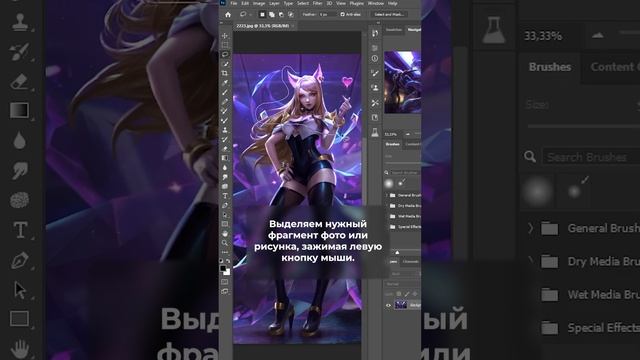640x360 pixels.
Task: Click the crossed tools icon in center panel strip
Action: [375, 103]
